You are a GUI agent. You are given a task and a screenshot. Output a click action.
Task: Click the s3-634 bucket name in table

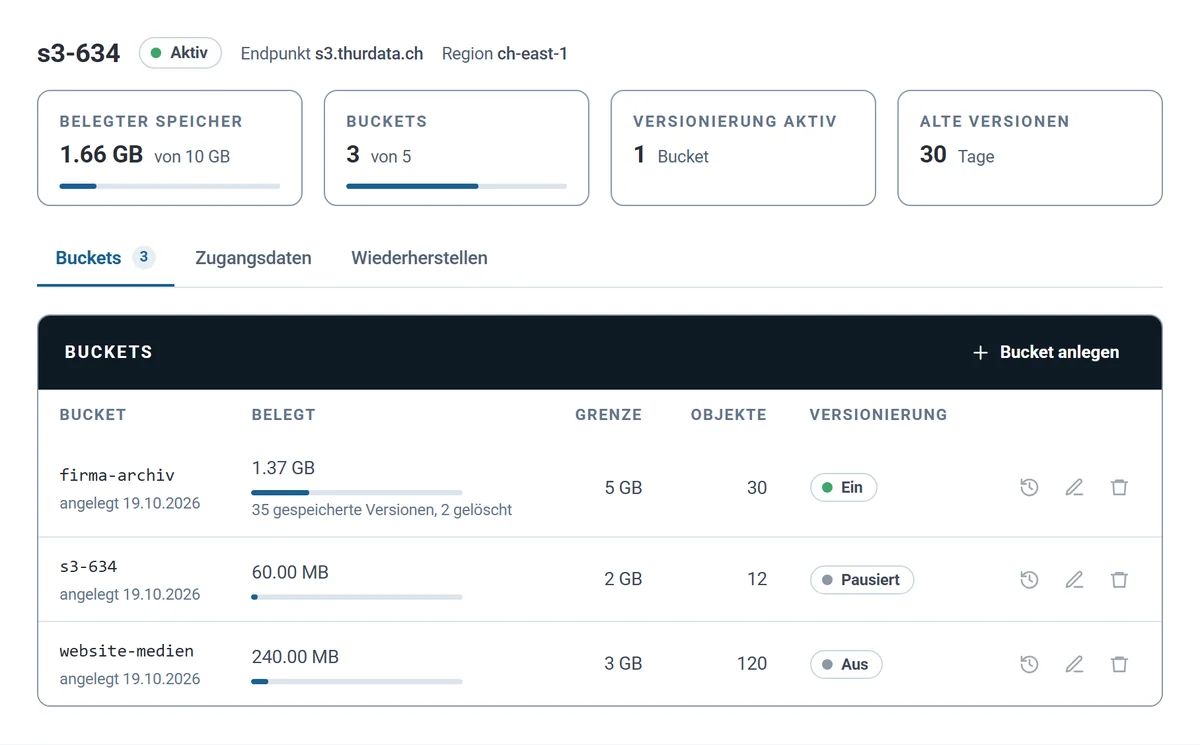(x=89, y=567)
